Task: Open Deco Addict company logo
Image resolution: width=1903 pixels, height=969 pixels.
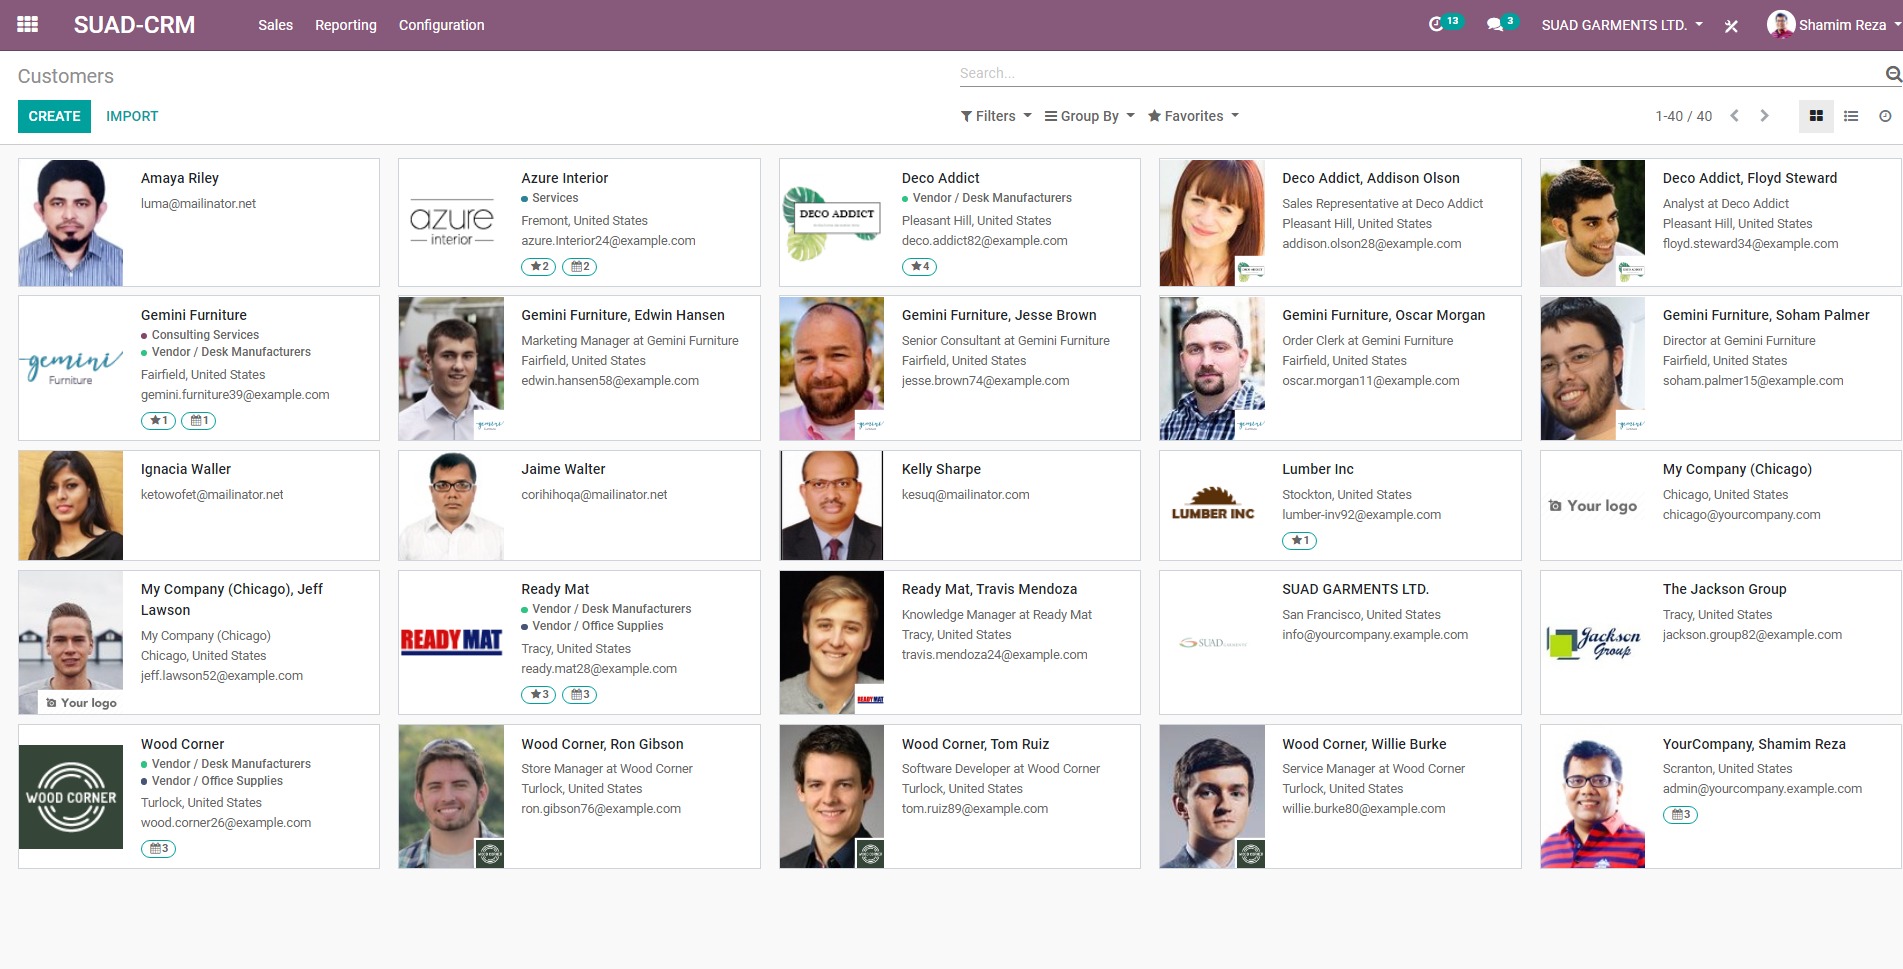Action: pyautogui.click(x=832, y=222)
